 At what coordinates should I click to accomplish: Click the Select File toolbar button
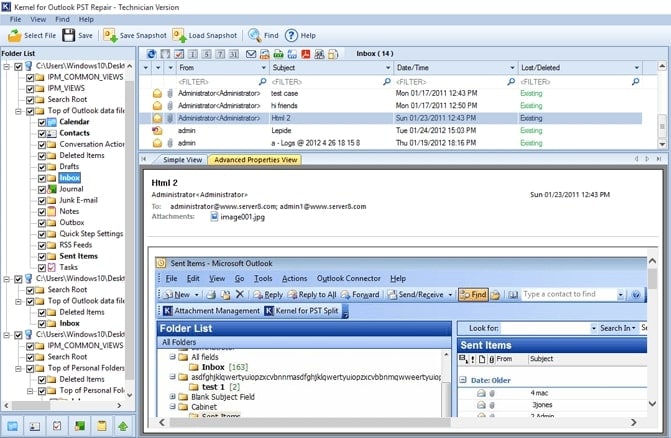coord(32,36)
